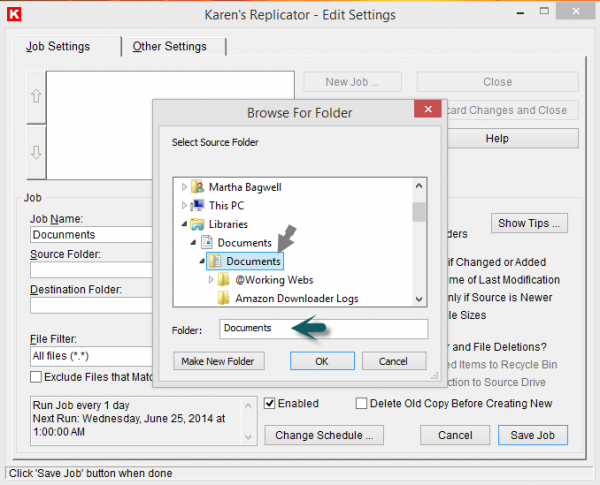This screenshot has width=600, height=485.
Task: Click the @Working Webs folder icon
Action: pyautogui.click(x=223, y=280)
